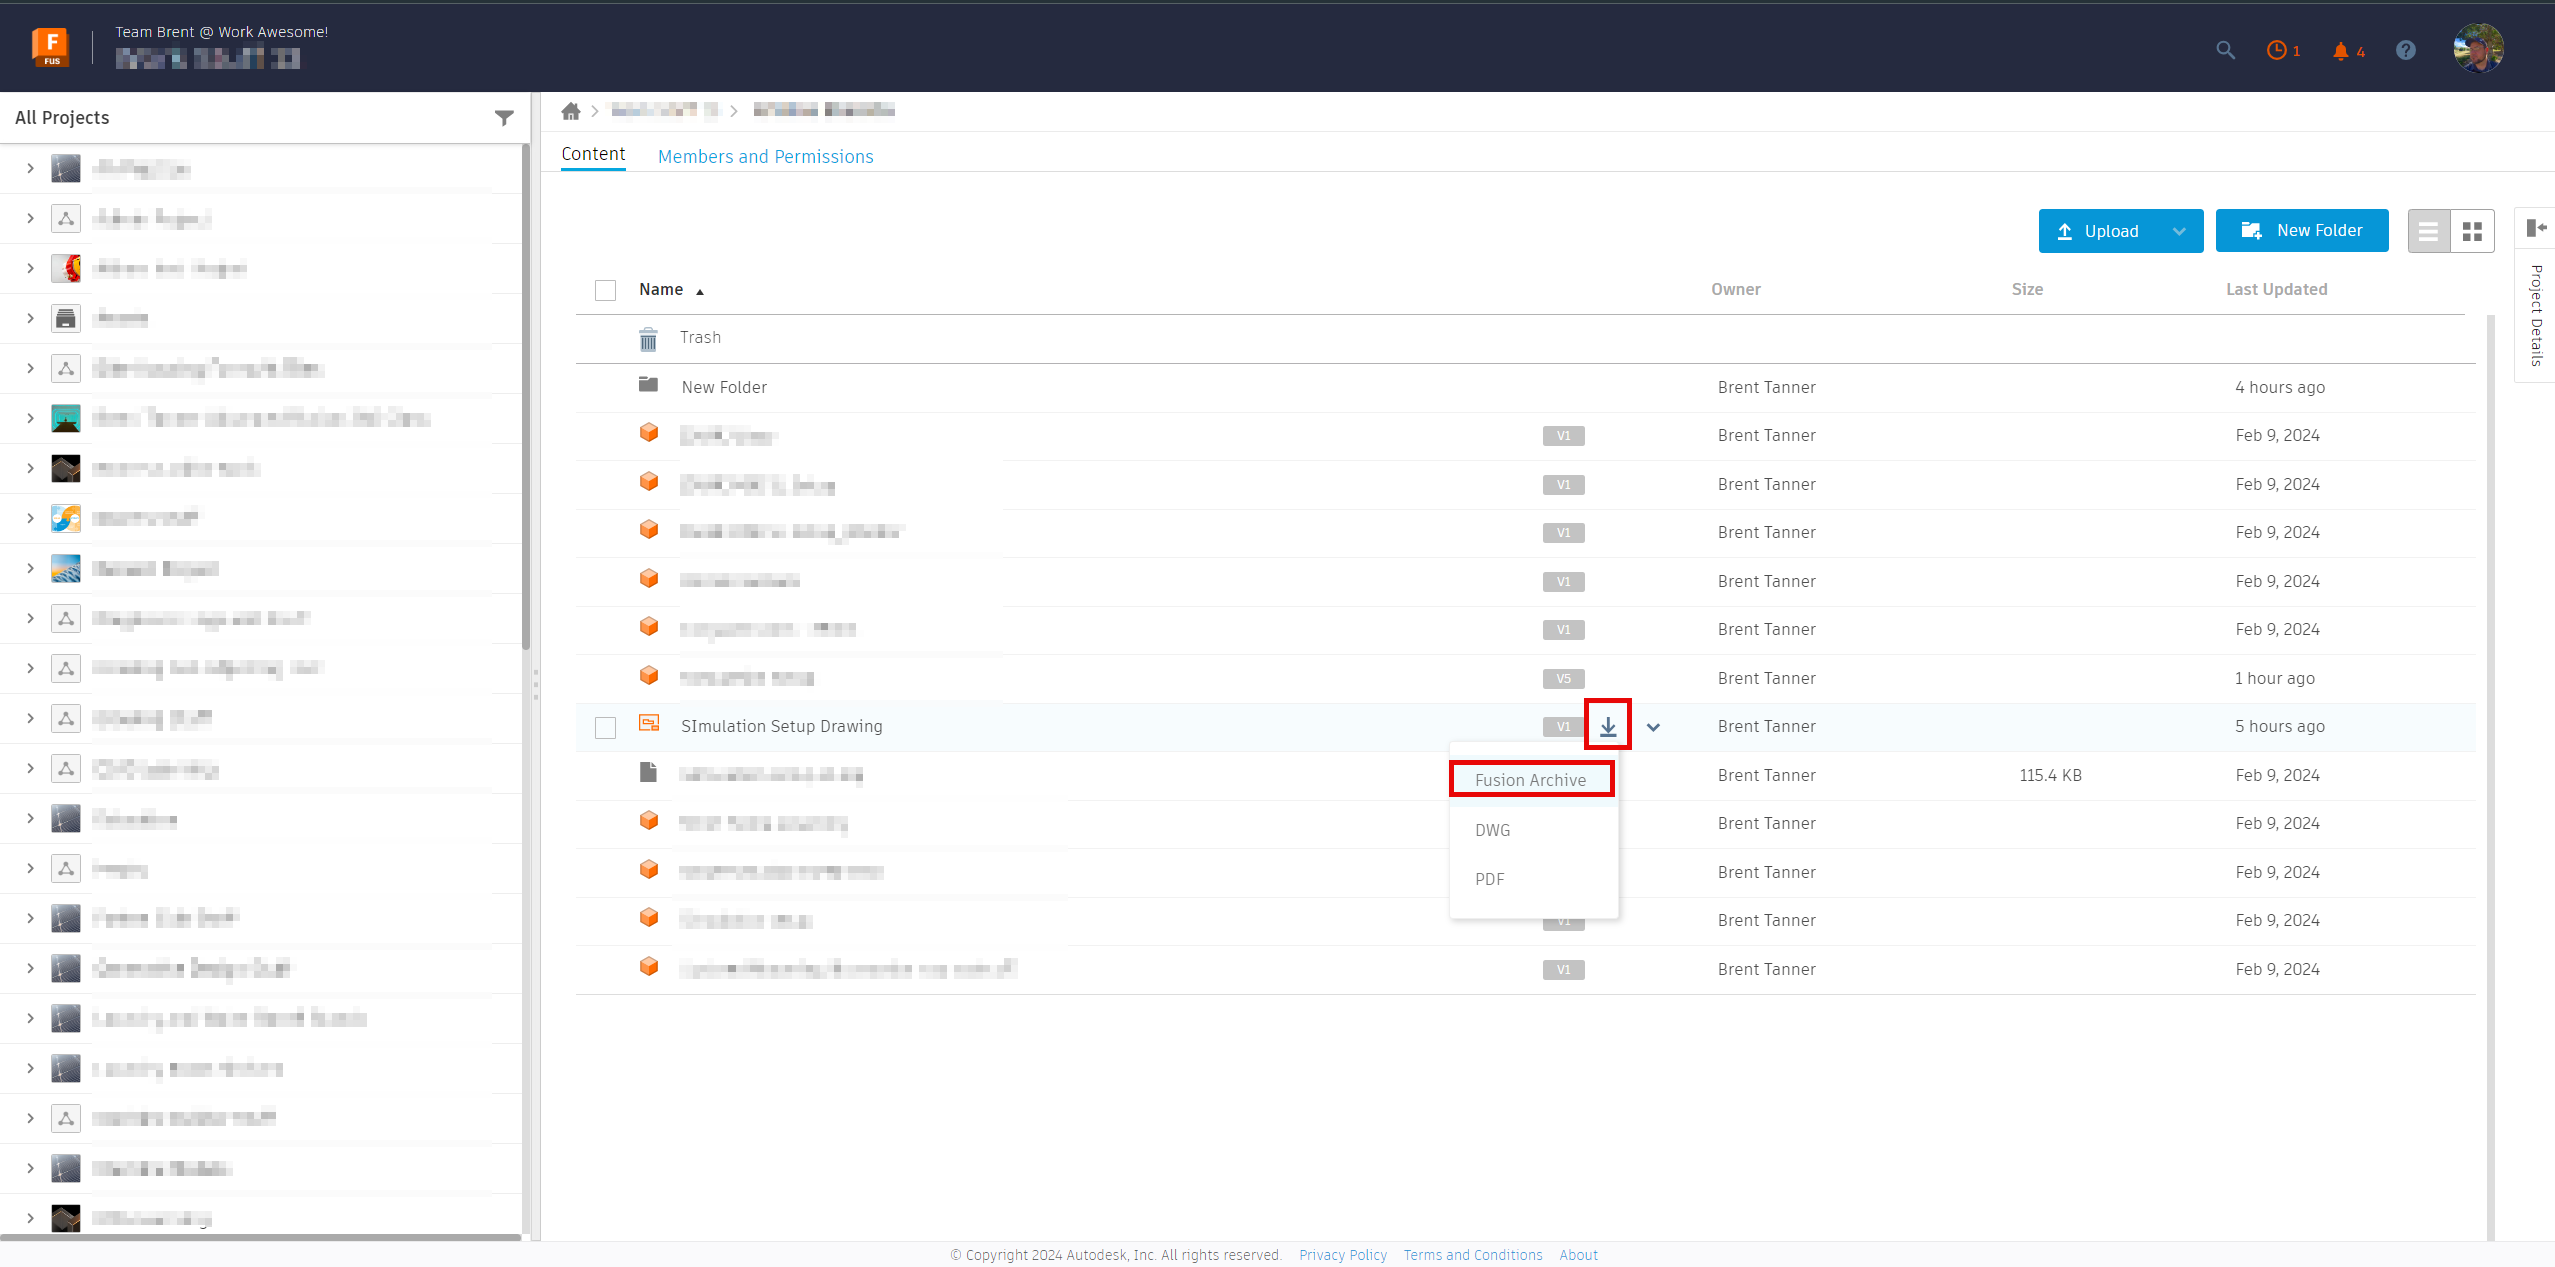Click download icon on Simulation Setup Drawing

click(1608, 726)
